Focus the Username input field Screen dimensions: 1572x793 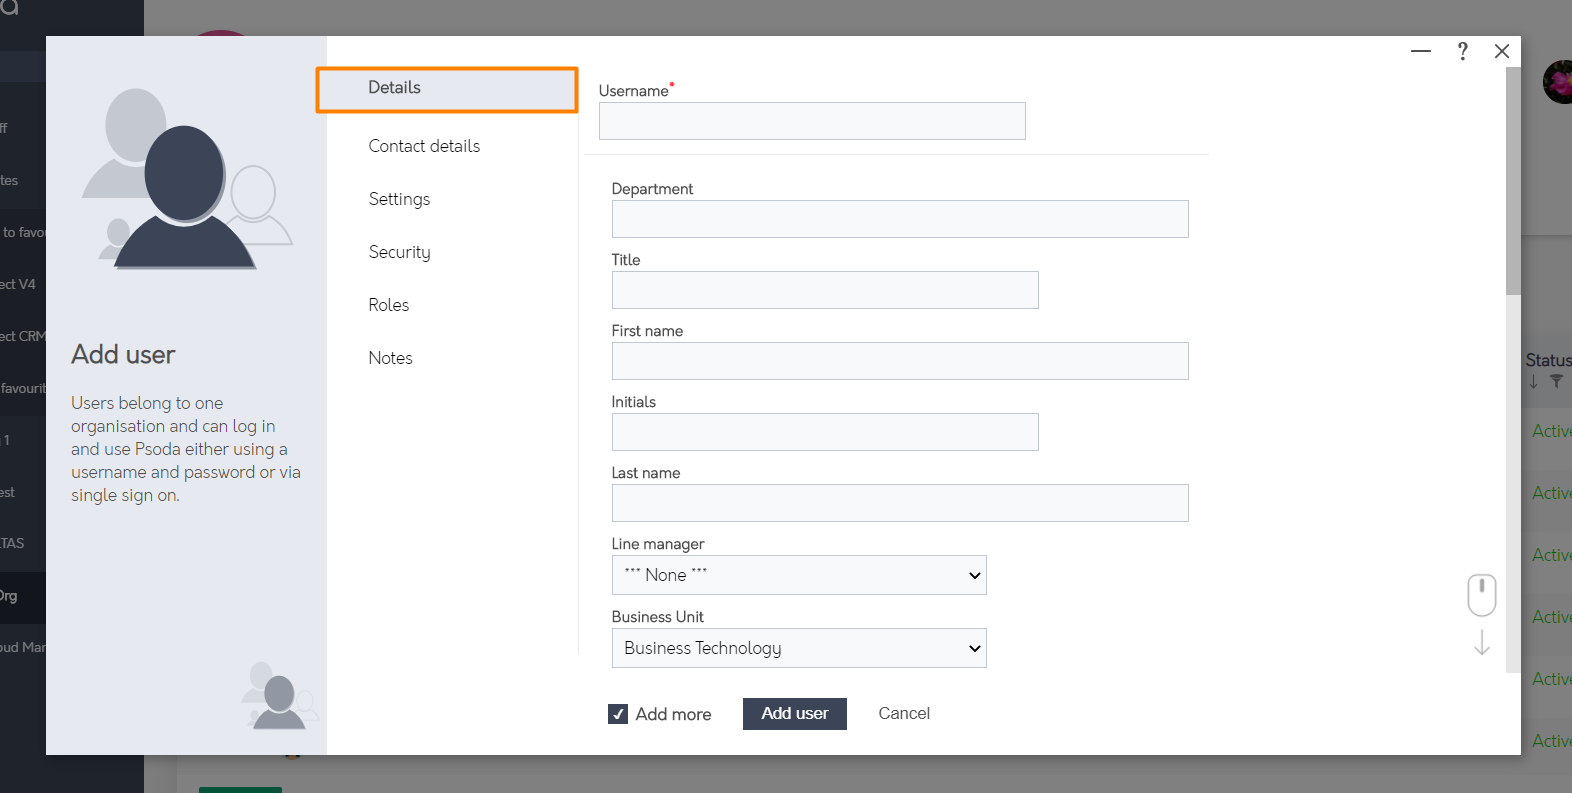tap(811, 121)
